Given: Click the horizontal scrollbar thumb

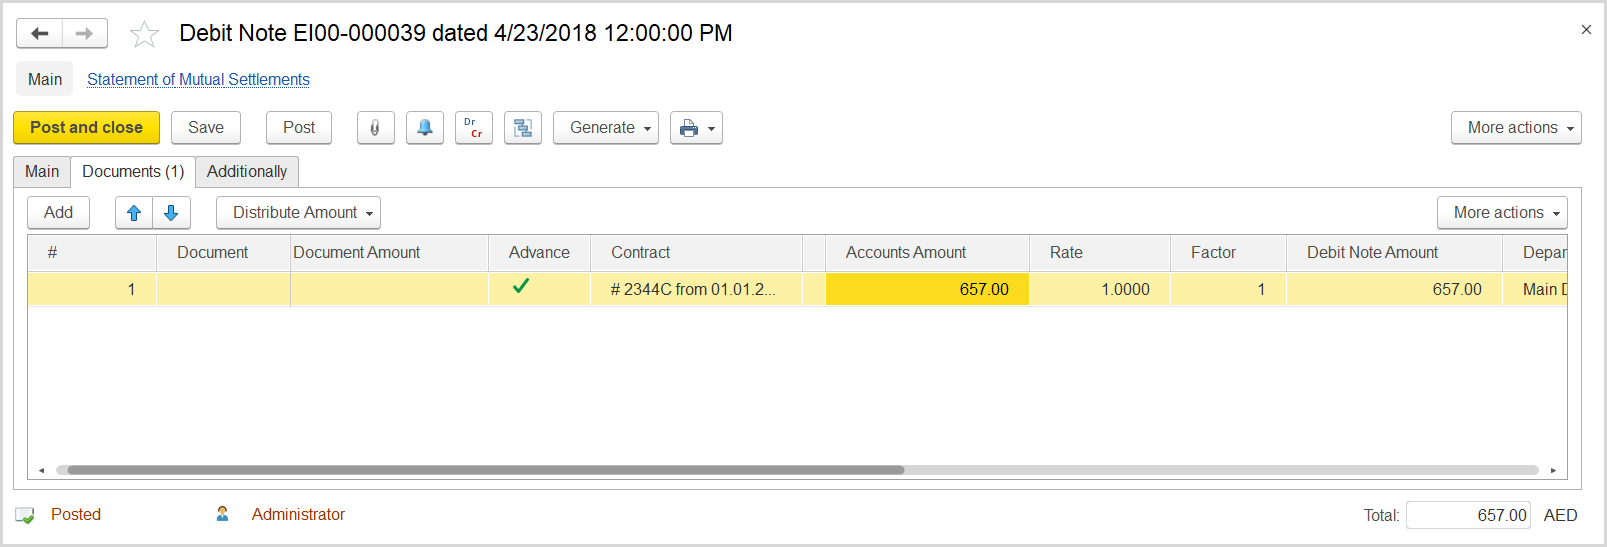Looking at the screenshot, I should click(x=485, y=470).
